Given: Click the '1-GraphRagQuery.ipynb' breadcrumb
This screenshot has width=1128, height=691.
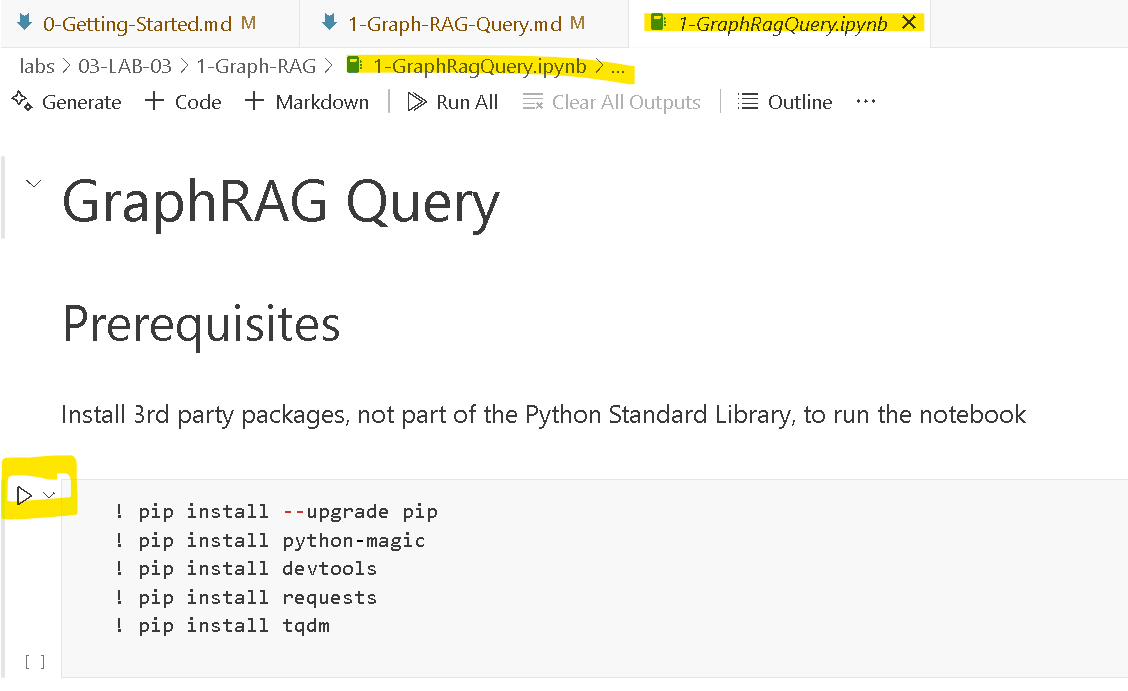Looking at the screenshot, I should [x=480, y=66].
